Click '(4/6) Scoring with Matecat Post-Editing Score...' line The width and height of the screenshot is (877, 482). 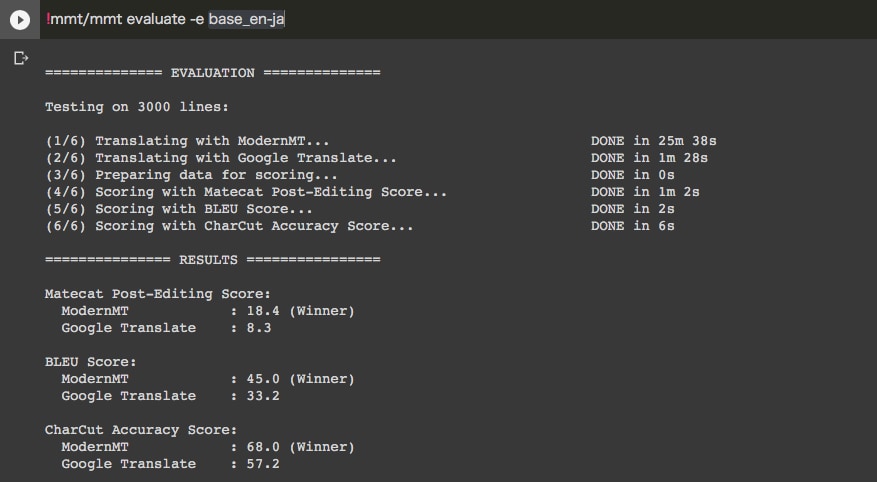246,192
